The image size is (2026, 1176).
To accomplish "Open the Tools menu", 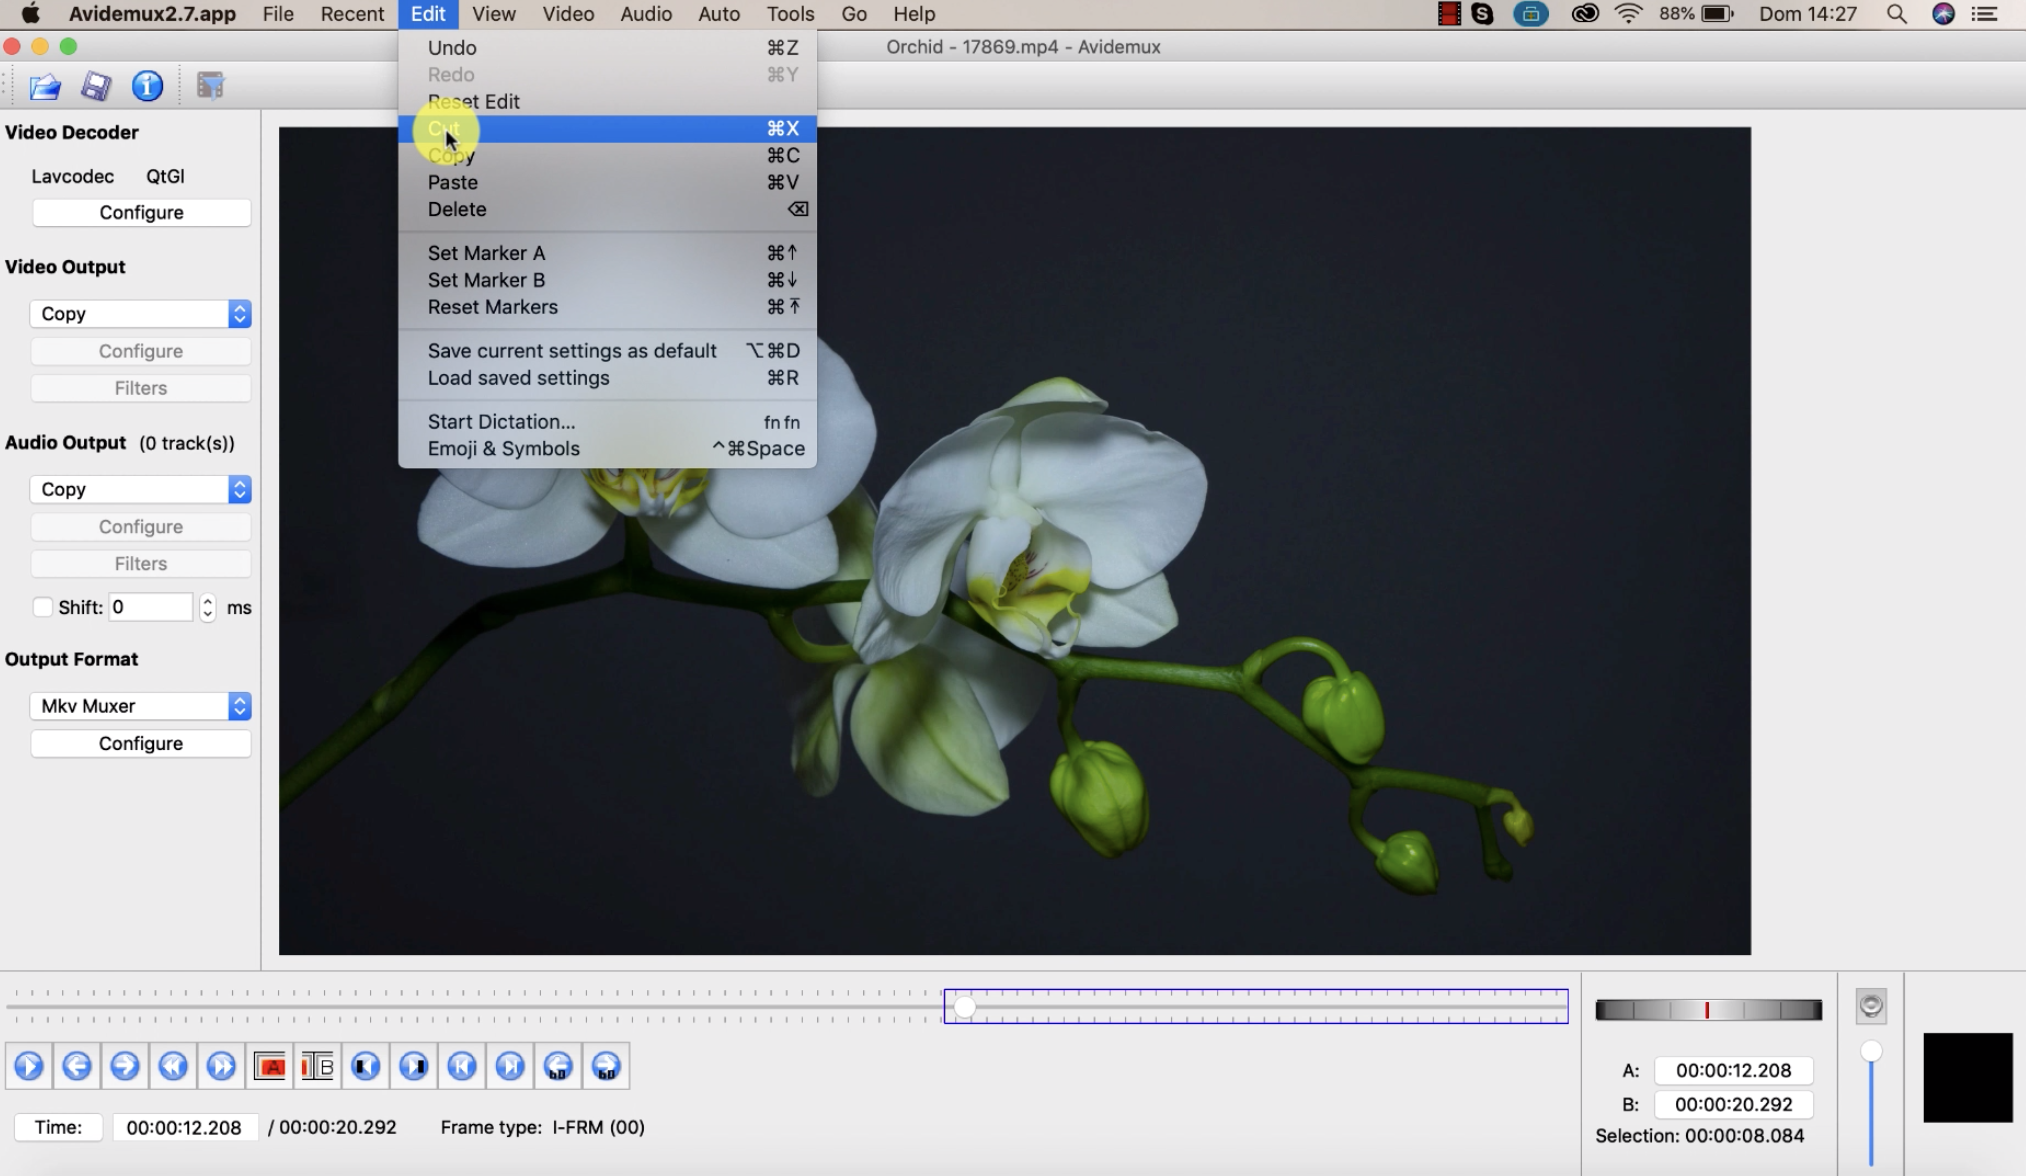I will [789, 14].
